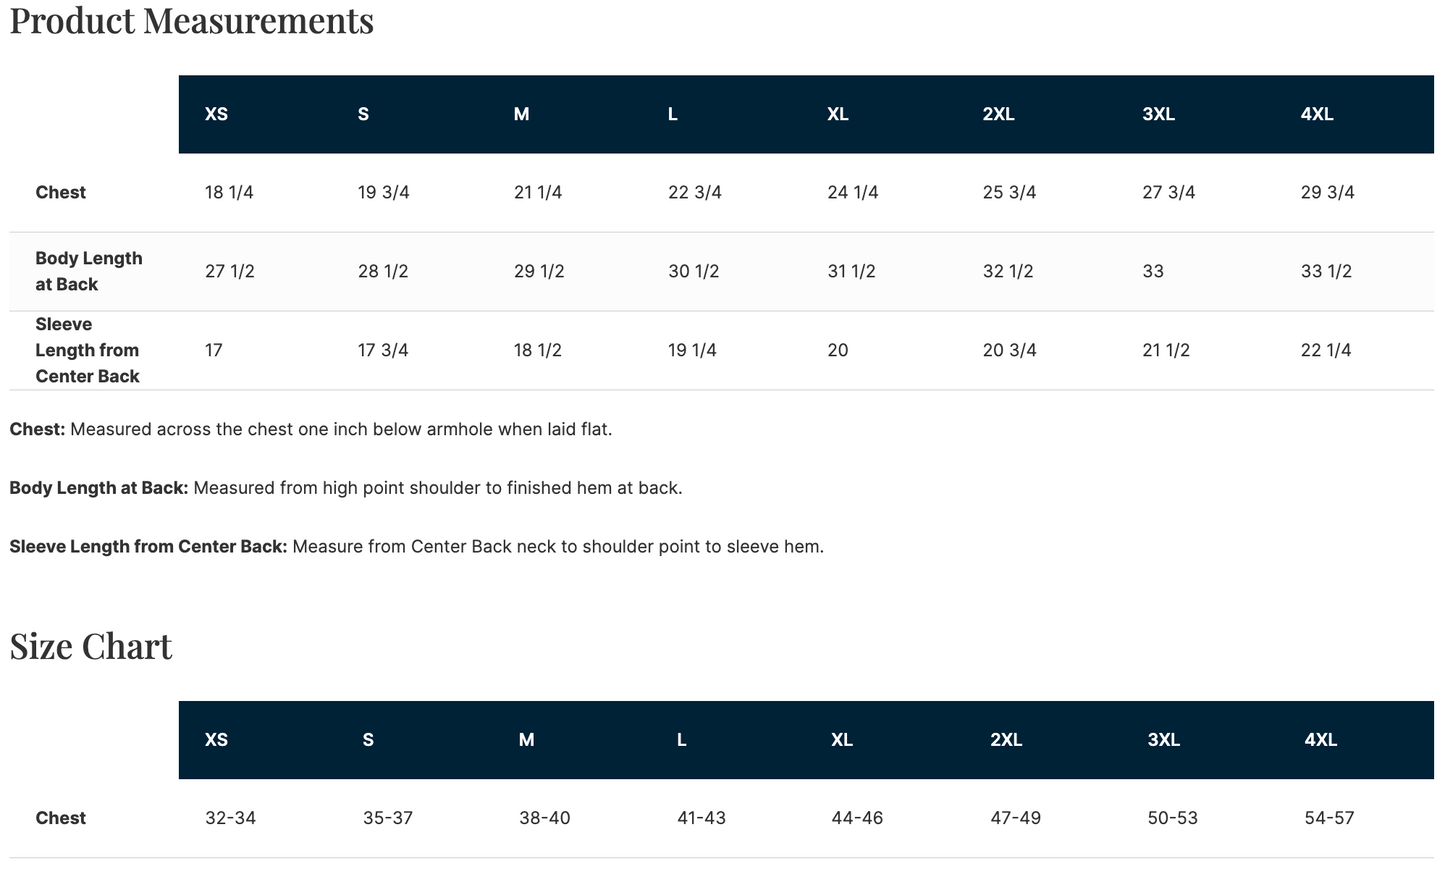Click the bold Chest: definition text

coord(38,429)
